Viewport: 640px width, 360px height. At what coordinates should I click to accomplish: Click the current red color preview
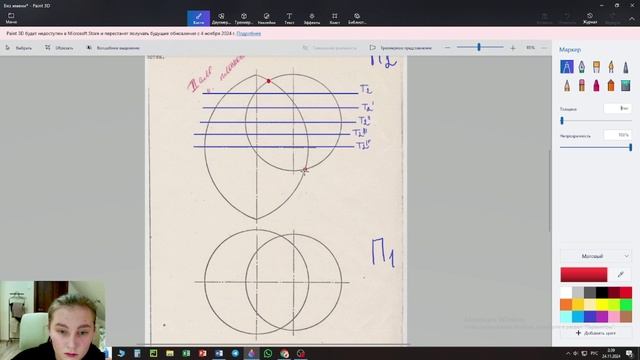584,275
